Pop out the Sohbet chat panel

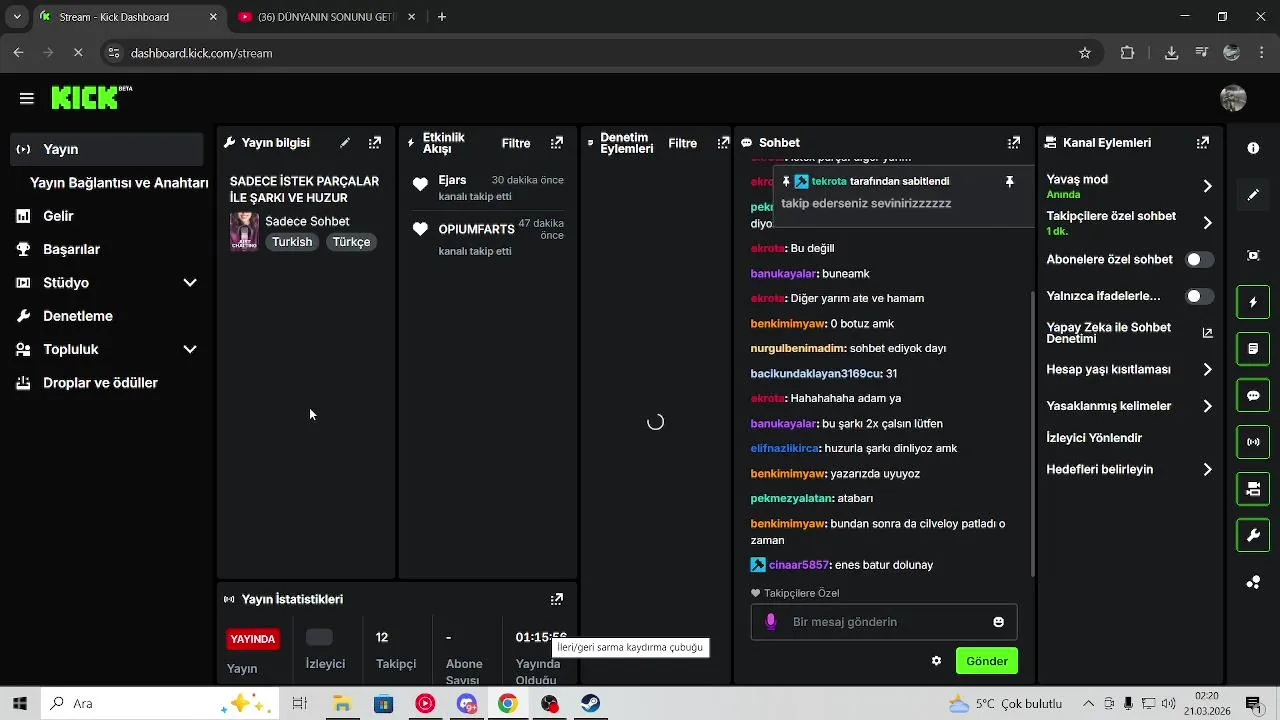click(x=1014, y=143)
